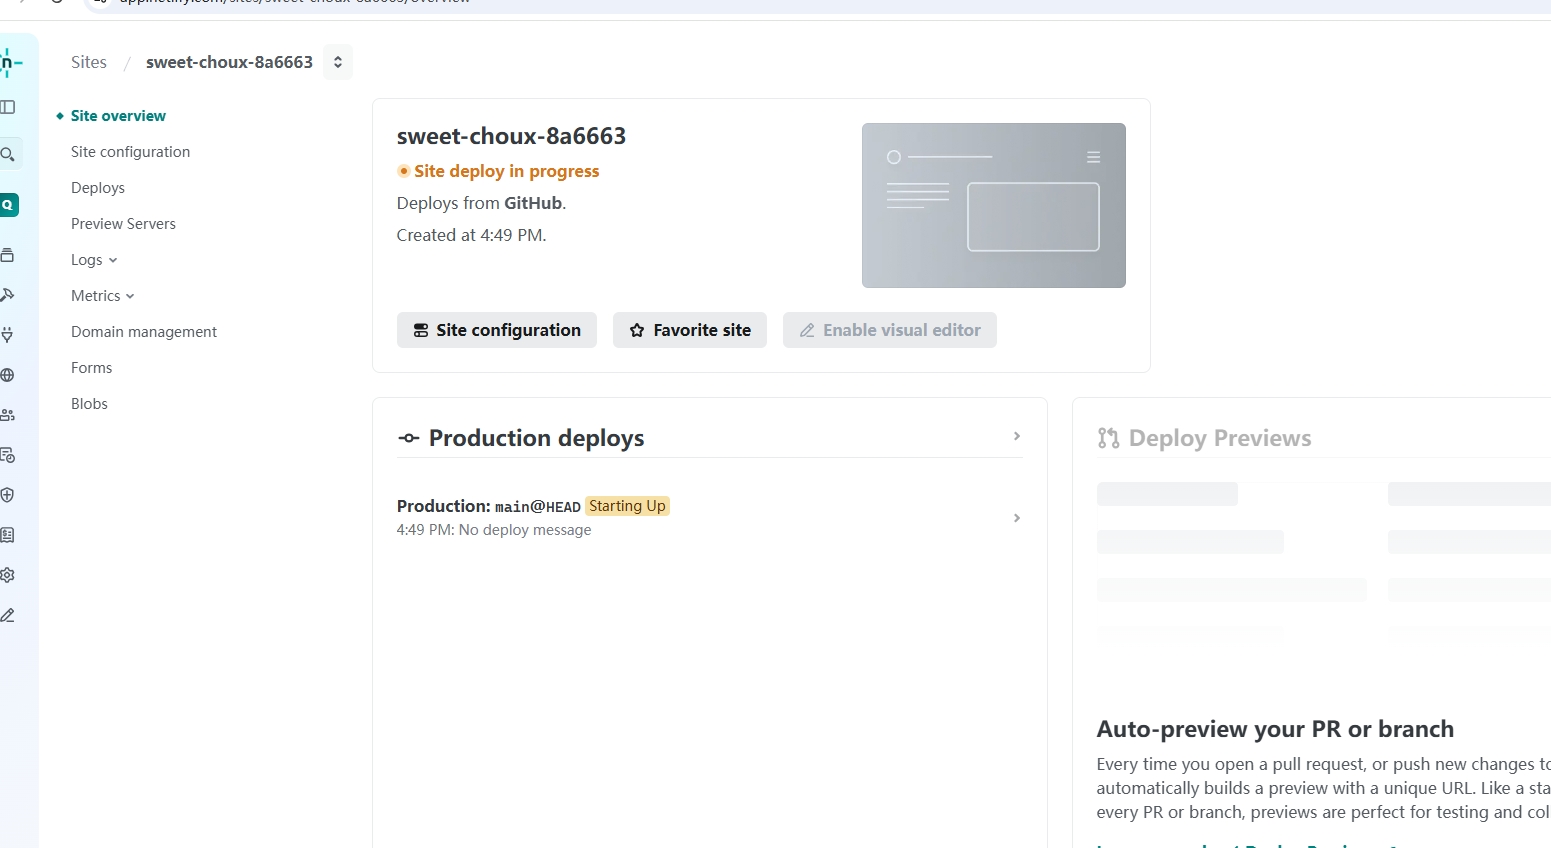Image resolution: width=1551 pixels, height=848 pixels.
Task: Go to Deploys in the side menu
Action: click(x=98, y=188)
